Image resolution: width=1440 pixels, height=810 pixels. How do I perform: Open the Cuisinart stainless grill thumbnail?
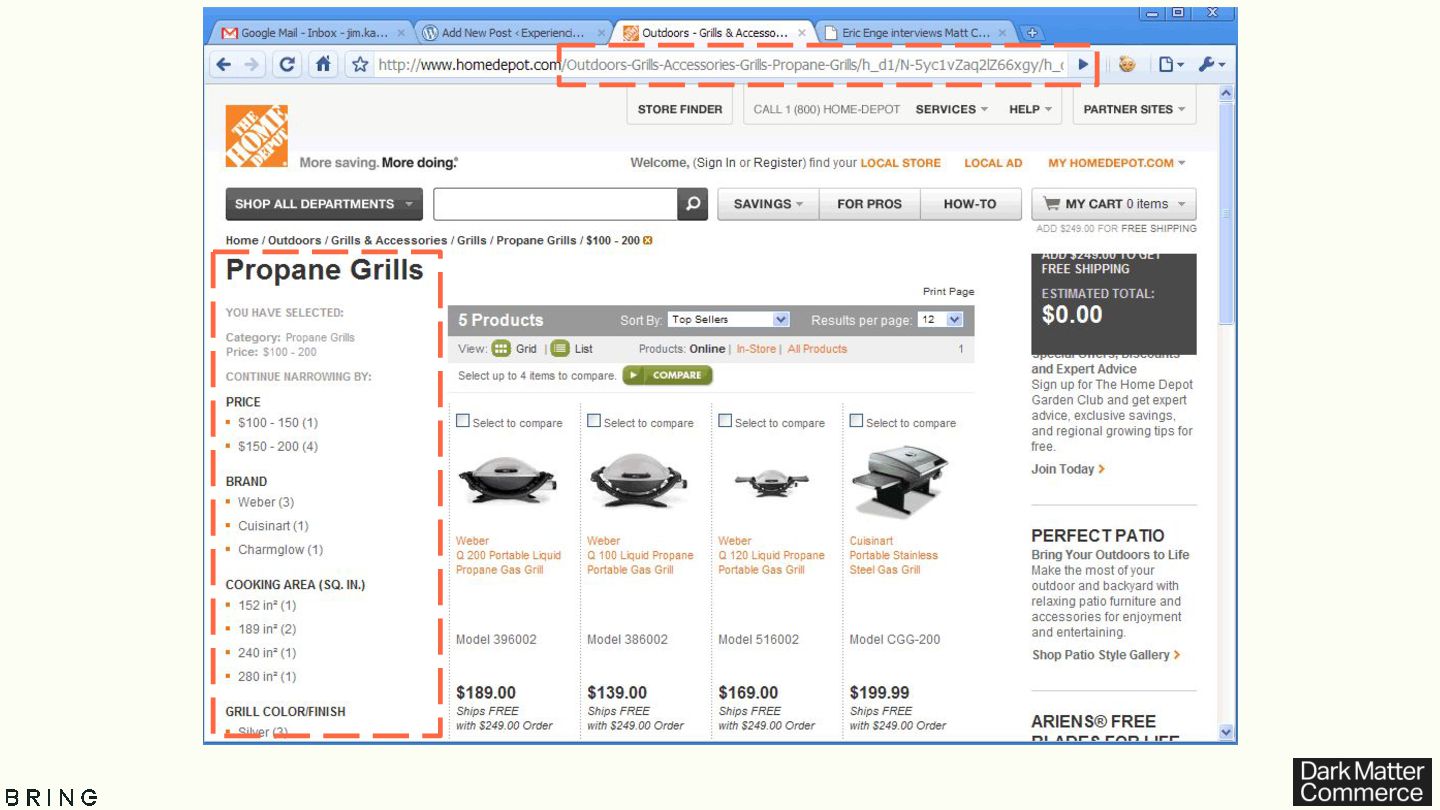[x=899, y=483]
